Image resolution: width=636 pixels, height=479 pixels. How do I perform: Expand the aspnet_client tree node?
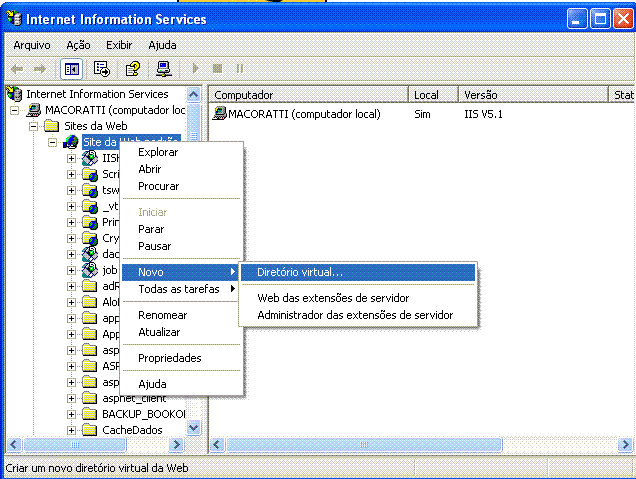click(72, 399)
